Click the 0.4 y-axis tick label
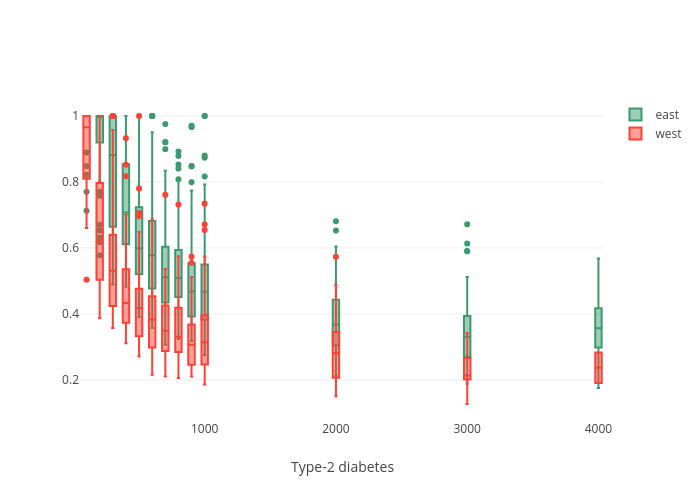 coord(69,313)
